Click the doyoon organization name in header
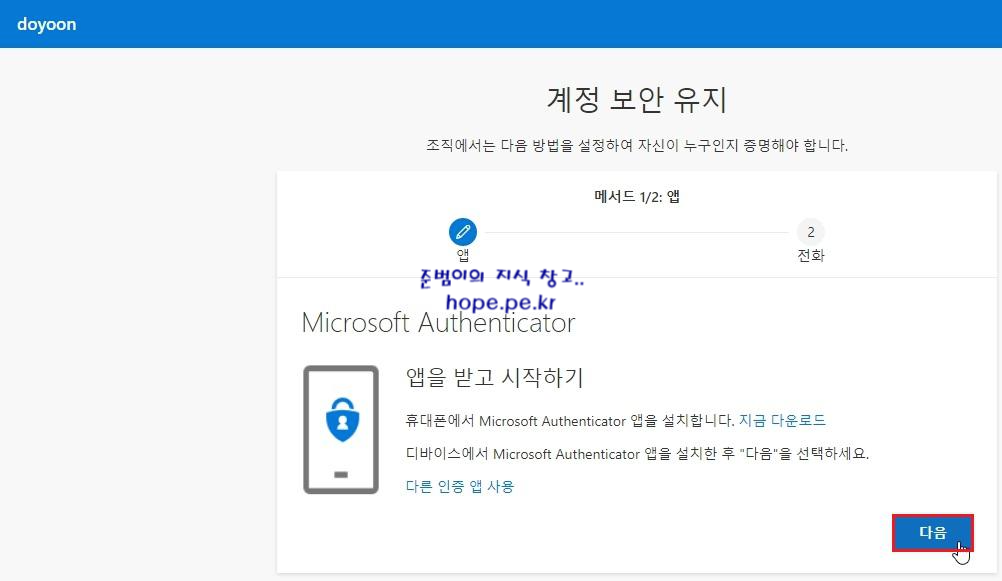The height and width of the screenshot is (581, 1002). point(47,24)
